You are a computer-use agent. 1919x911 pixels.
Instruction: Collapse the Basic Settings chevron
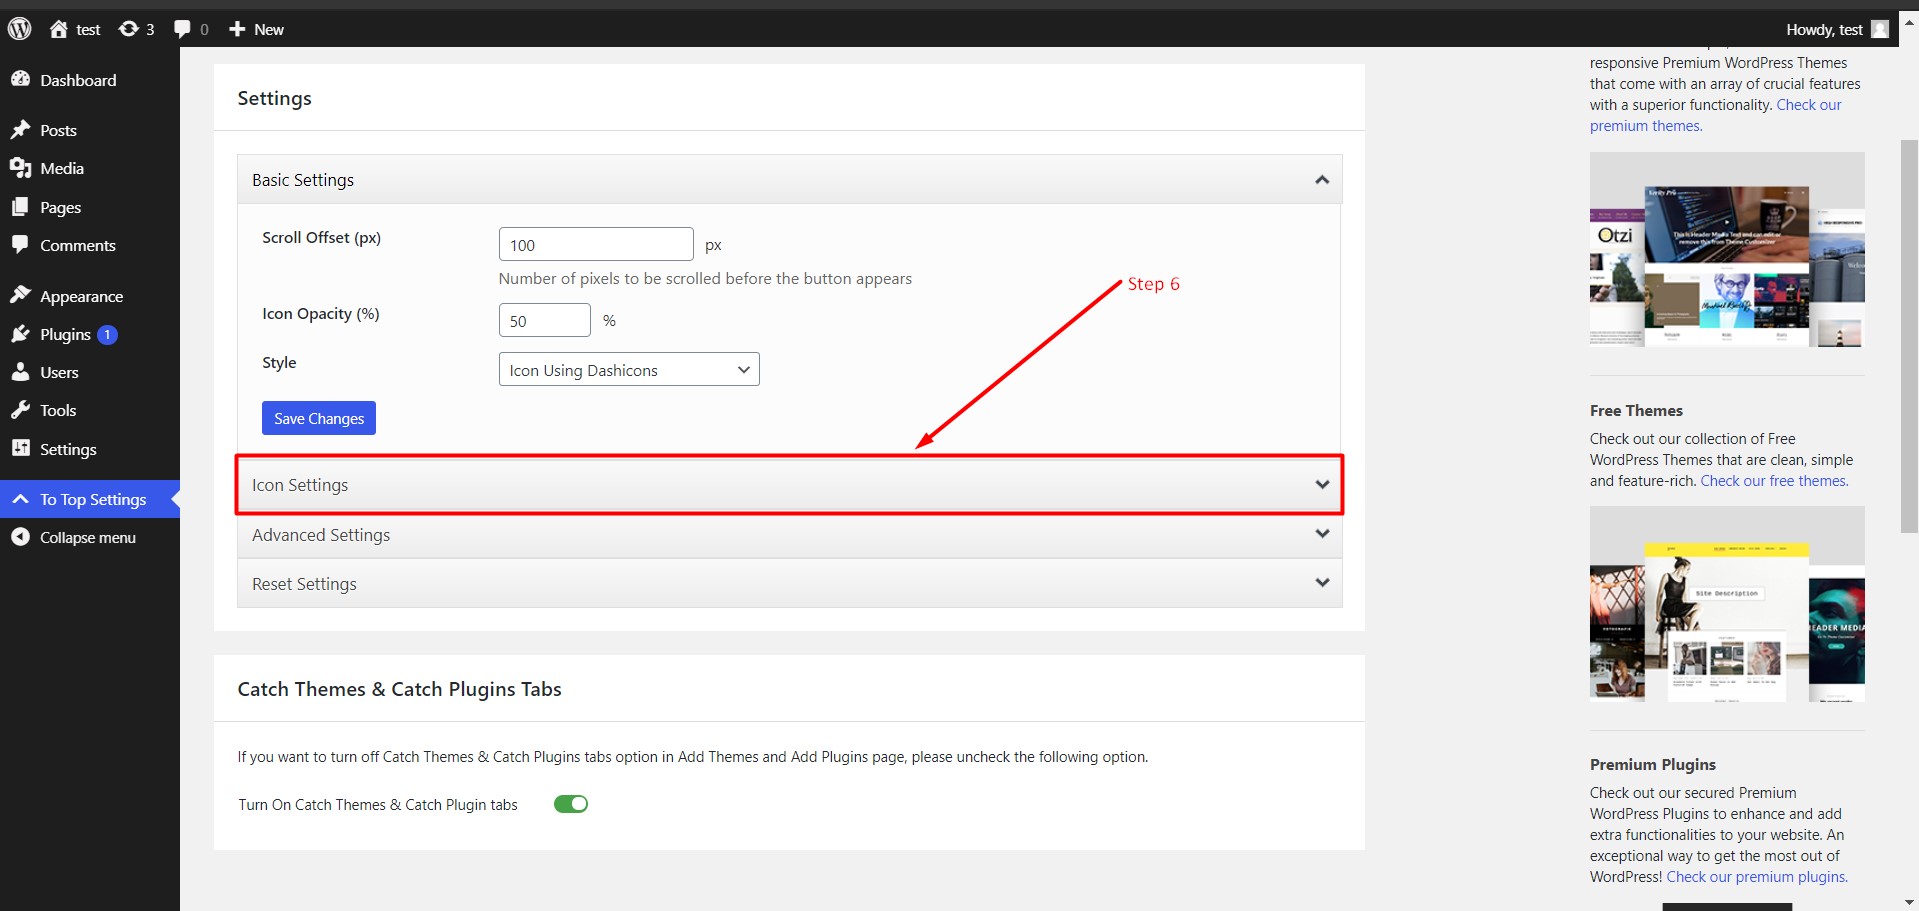click(x=1322, y=180)
